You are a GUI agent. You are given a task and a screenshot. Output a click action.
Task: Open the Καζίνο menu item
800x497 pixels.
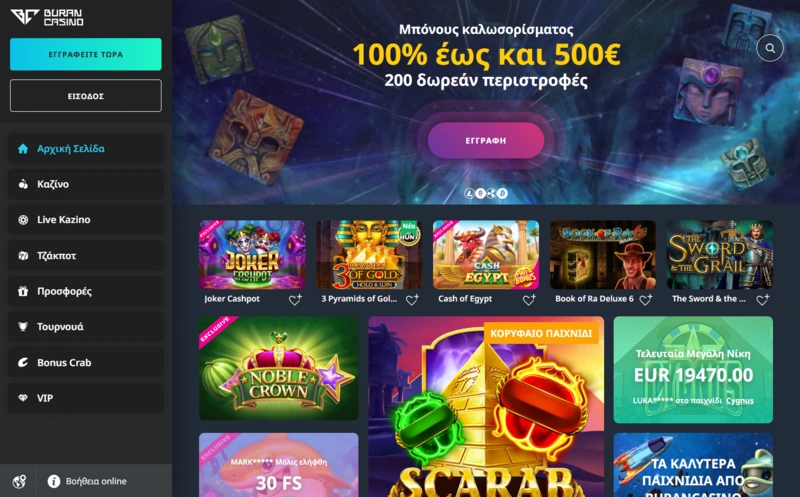tap(86, 184)
